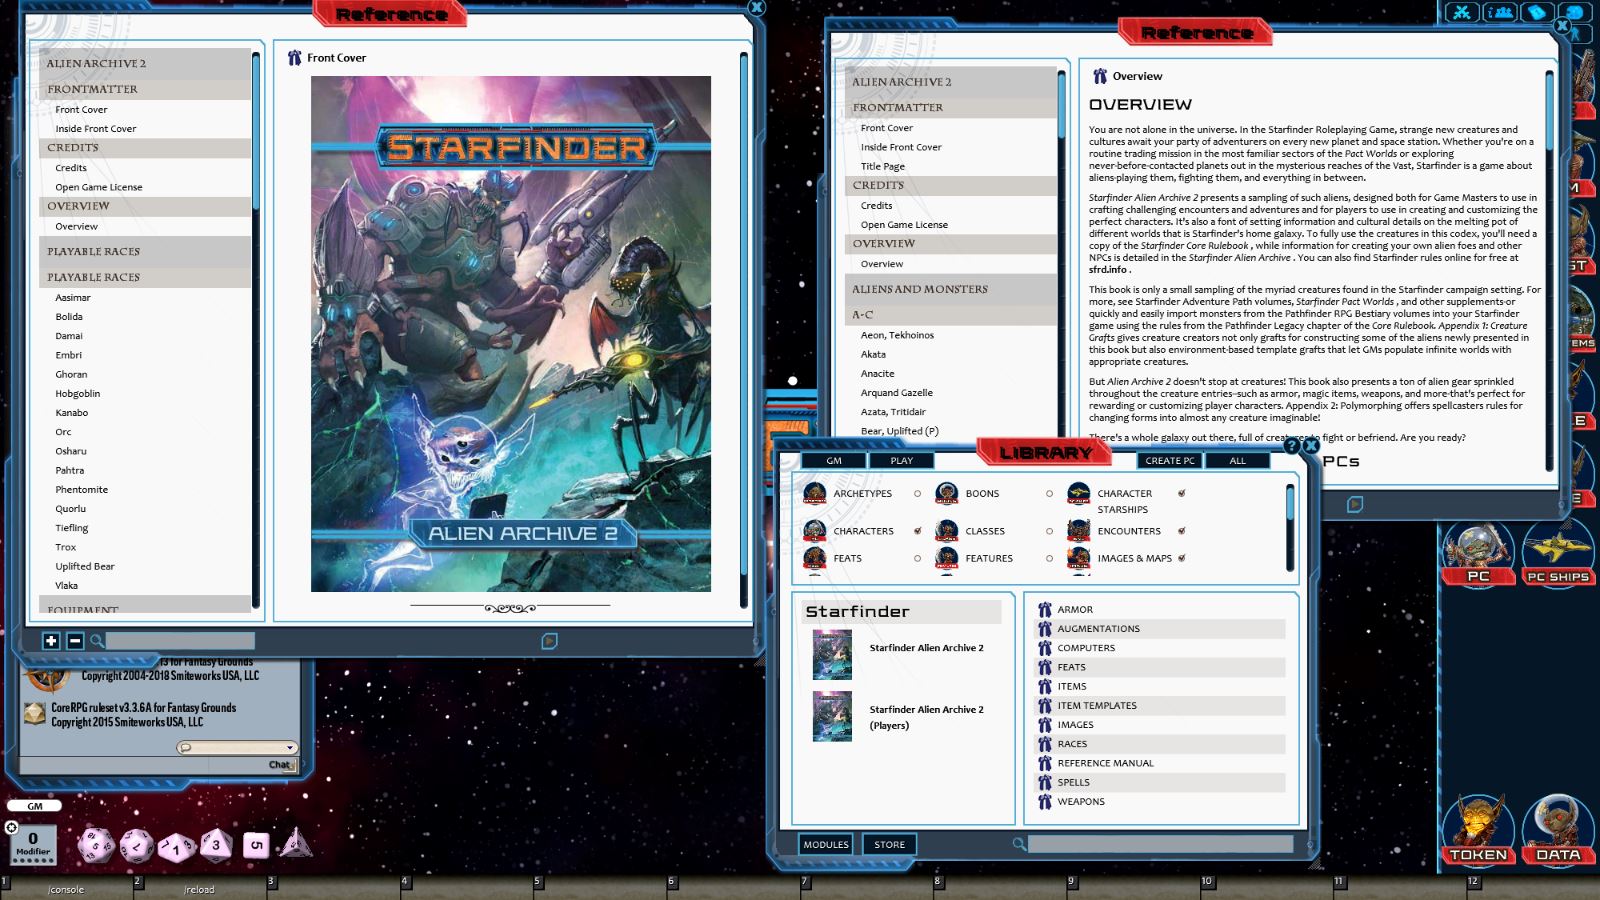Uncheck the Characters sidebar toggle
The height and width of the screenshot is (900, 1600).
click(x=917, y=531)
